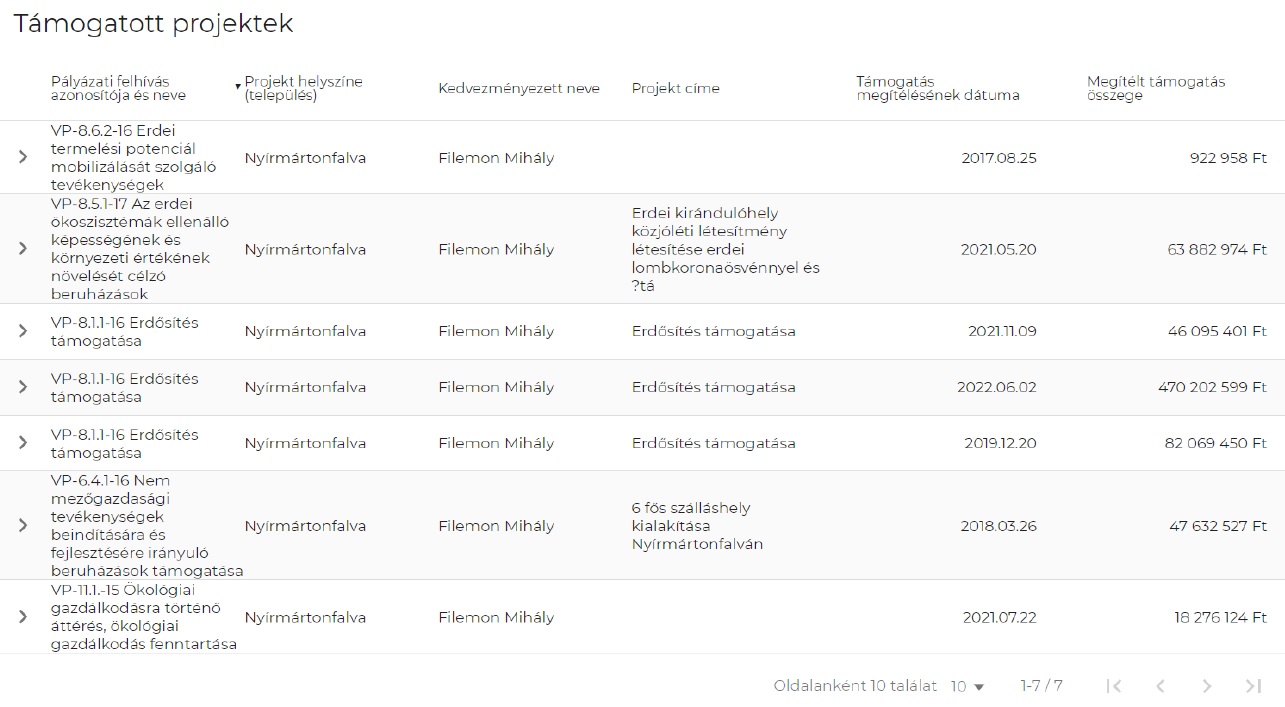
Task: Open the rows-per-page dropdown showing 10
Action: [967, 687]
